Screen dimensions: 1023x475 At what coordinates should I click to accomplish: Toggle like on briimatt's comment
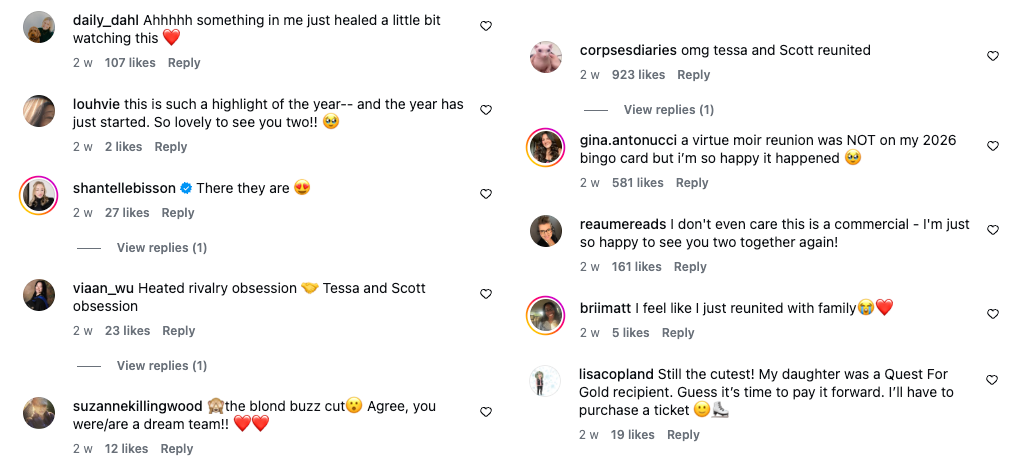pyautogui.click(x=993, y=314)
